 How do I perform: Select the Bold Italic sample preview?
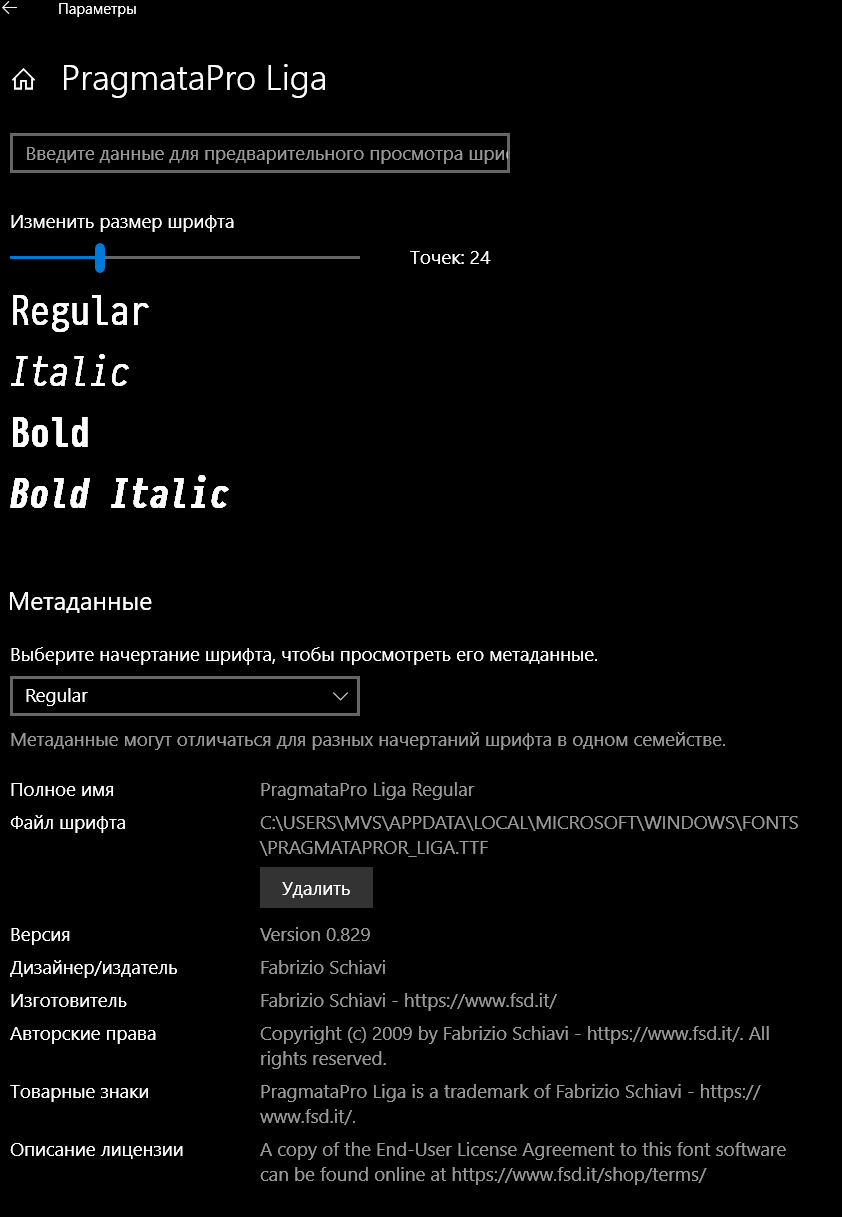[x=117, y=493]
